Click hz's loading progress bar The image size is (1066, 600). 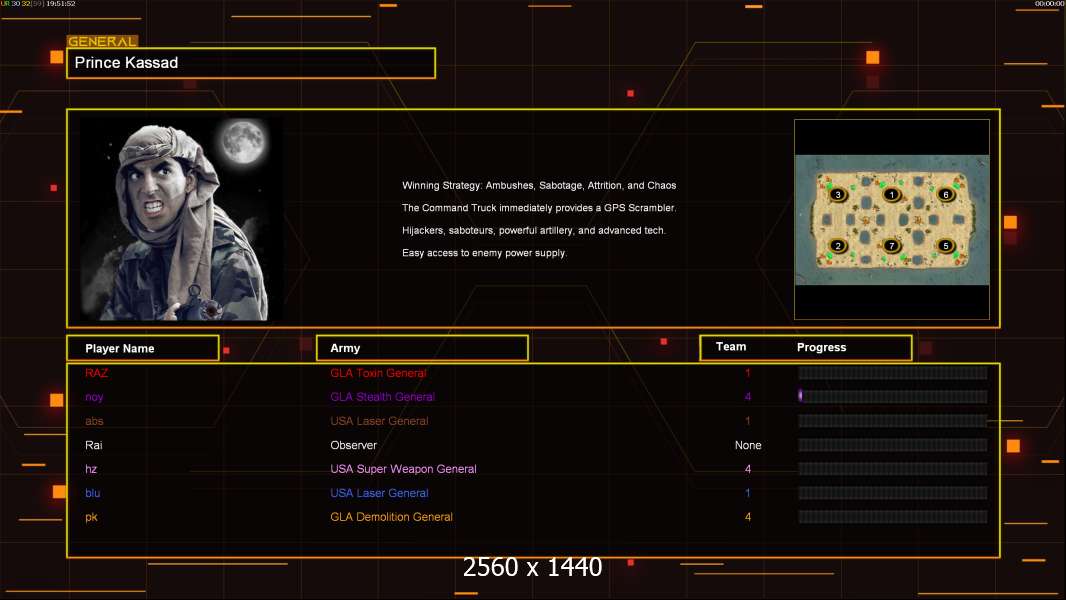[x=893, y=468]
